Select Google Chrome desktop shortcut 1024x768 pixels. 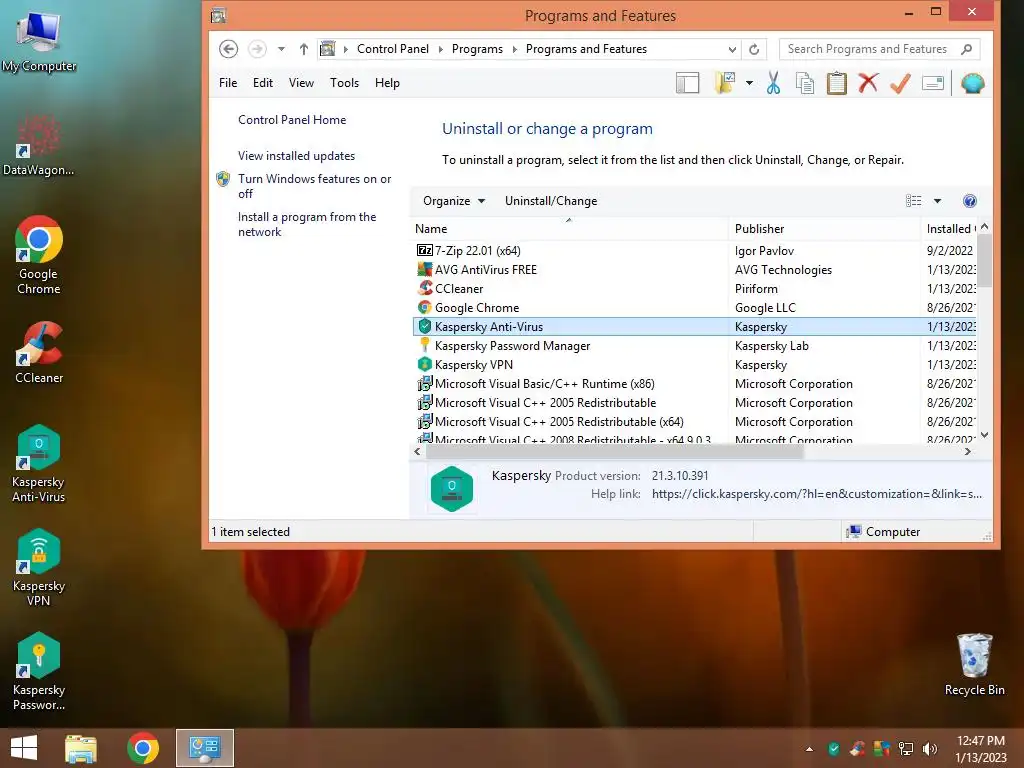click(x=39, y=255)
